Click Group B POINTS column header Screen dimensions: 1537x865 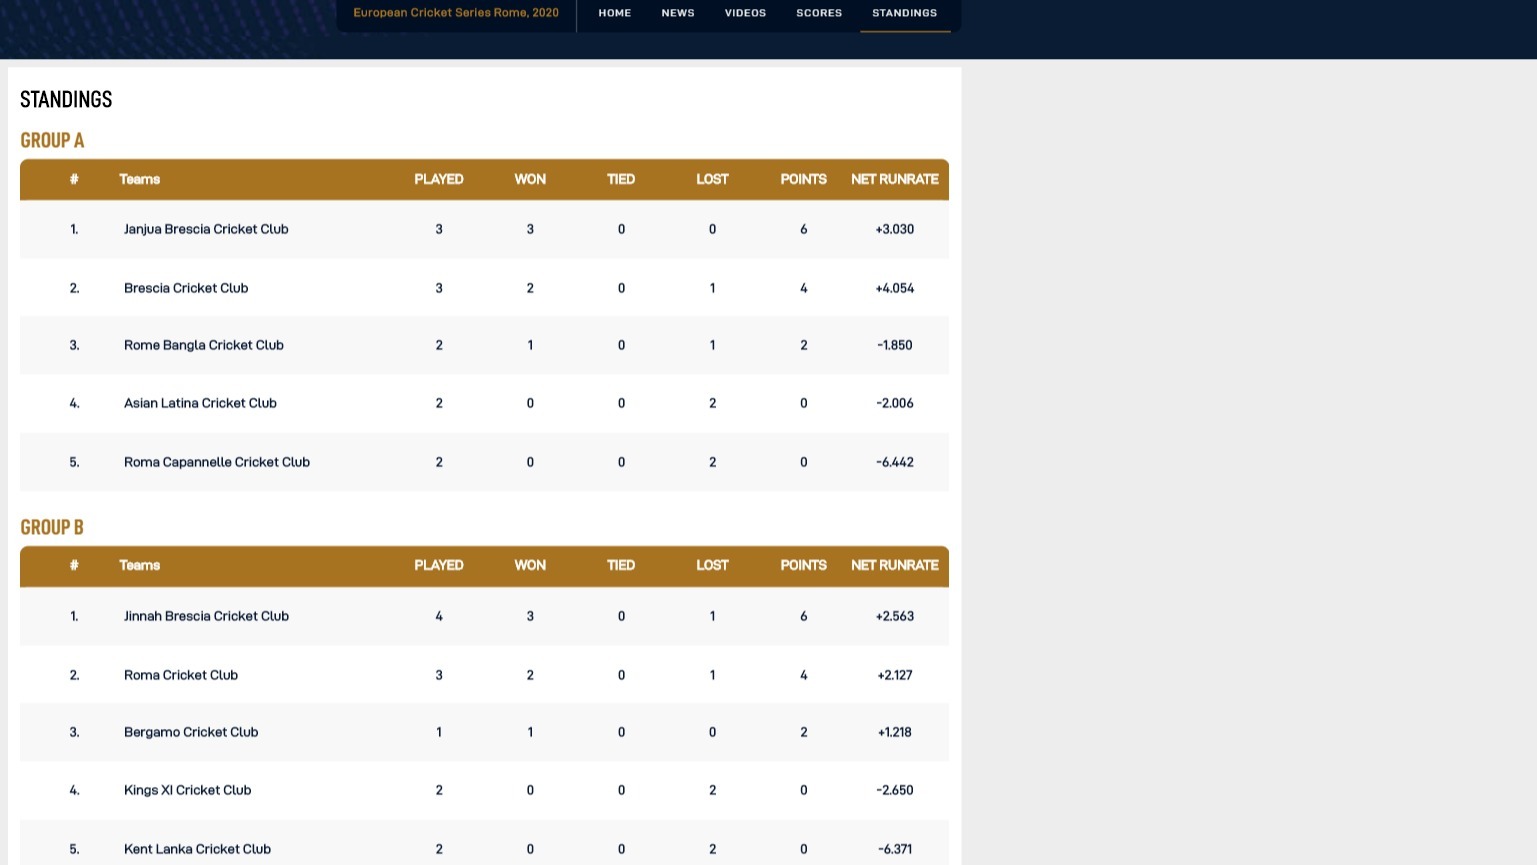[803, 565]
